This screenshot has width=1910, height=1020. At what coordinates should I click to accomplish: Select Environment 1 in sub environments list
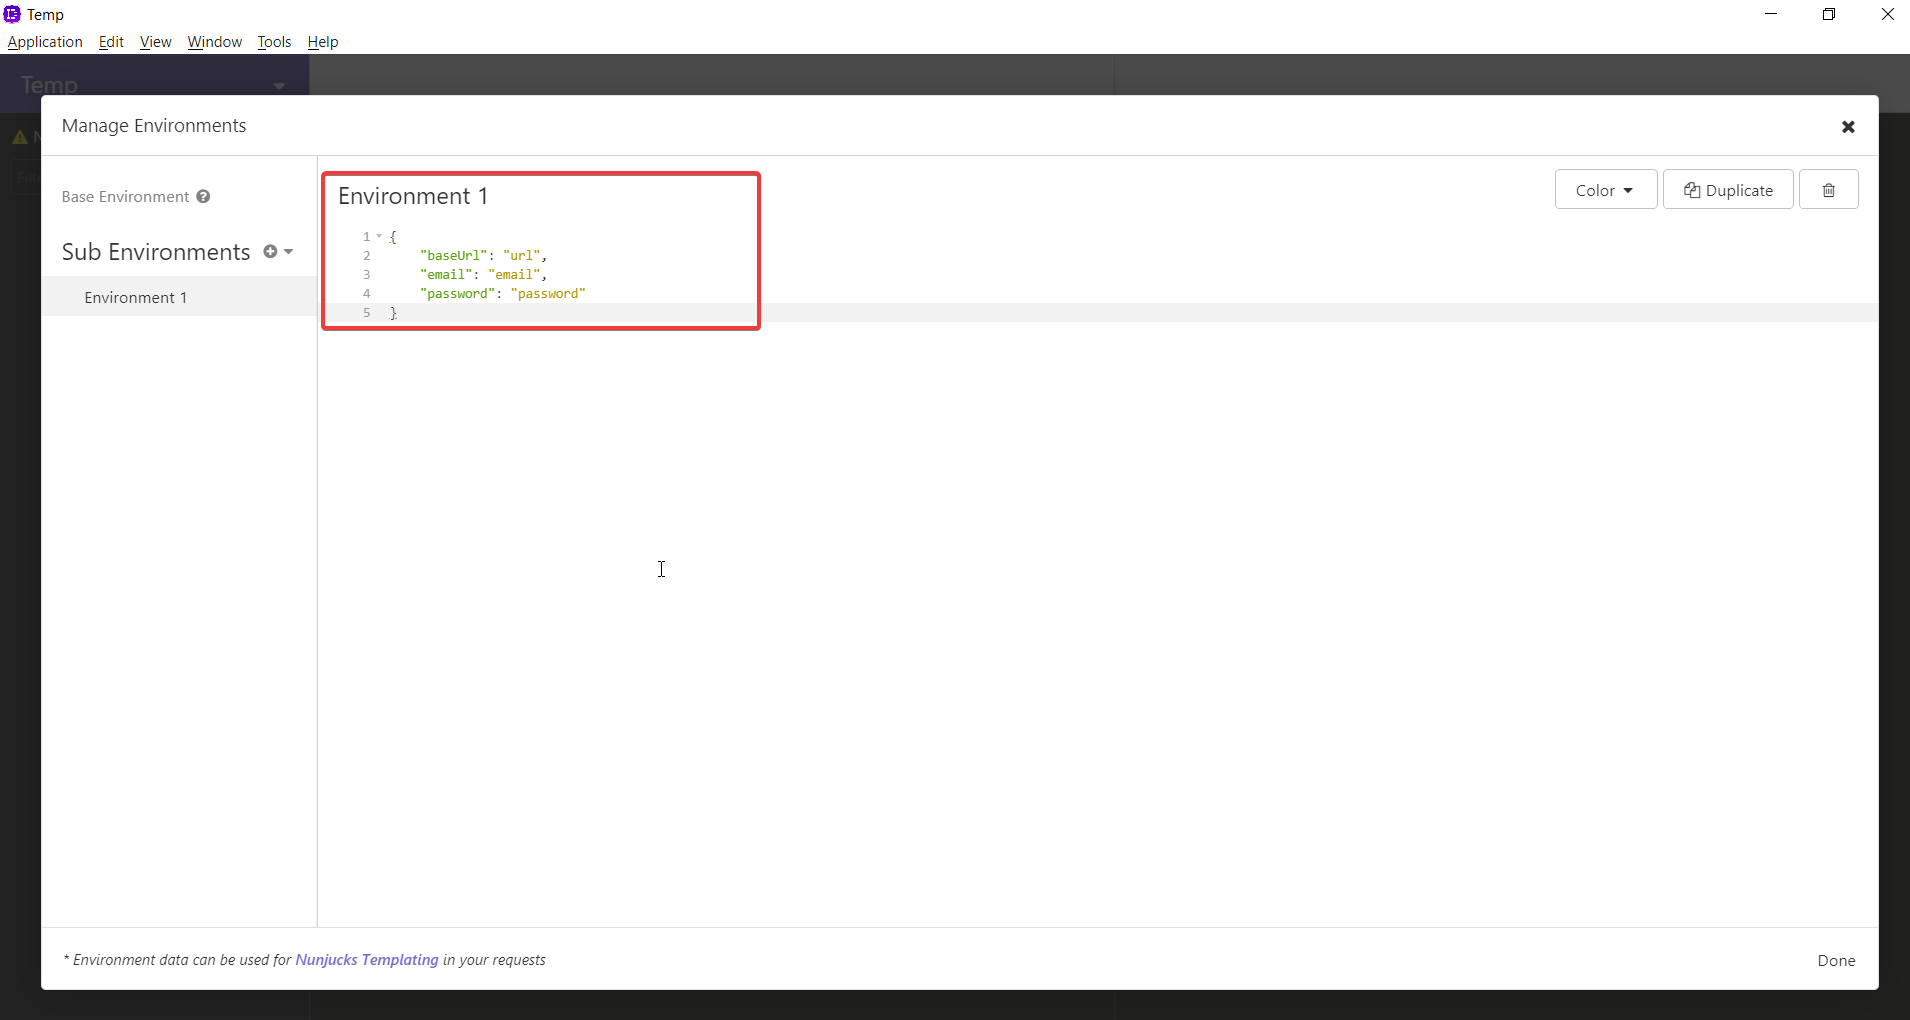tap(179, 297)
